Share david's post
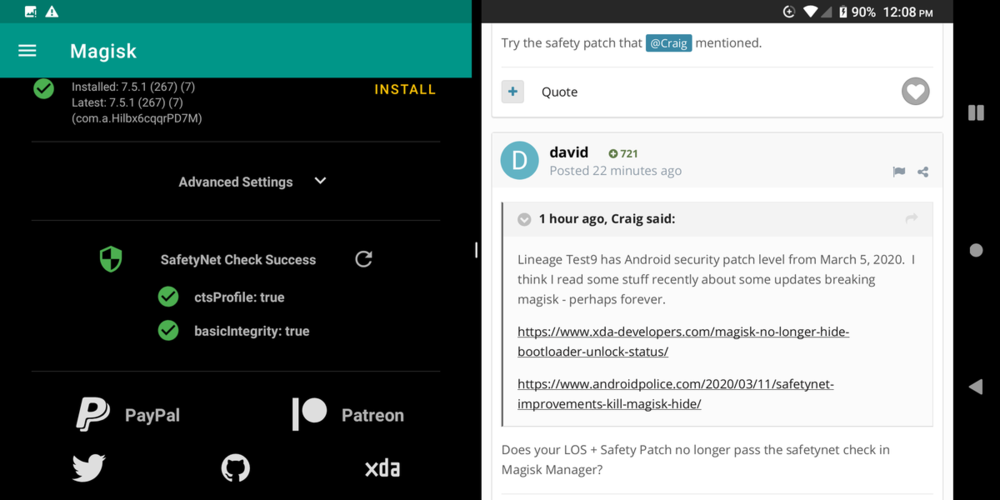The image size is (1000, 500). coord(923,172)
